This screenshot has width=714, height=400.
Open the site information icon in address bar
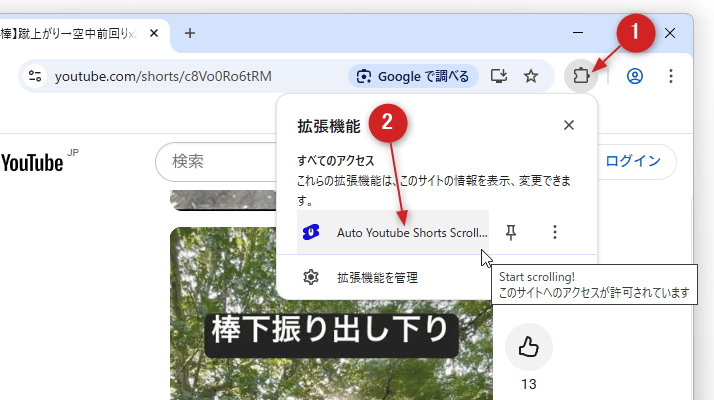pos(35,76)
